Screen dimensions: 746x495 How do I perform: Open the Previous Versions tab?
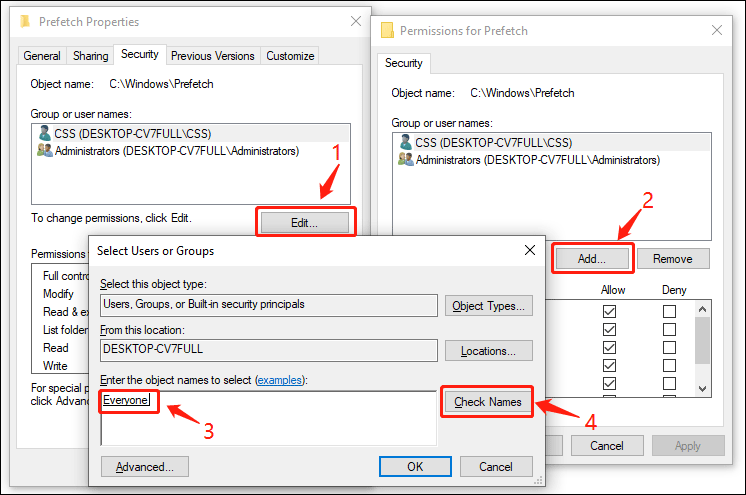pyautogui.click(x=214, y=56)
